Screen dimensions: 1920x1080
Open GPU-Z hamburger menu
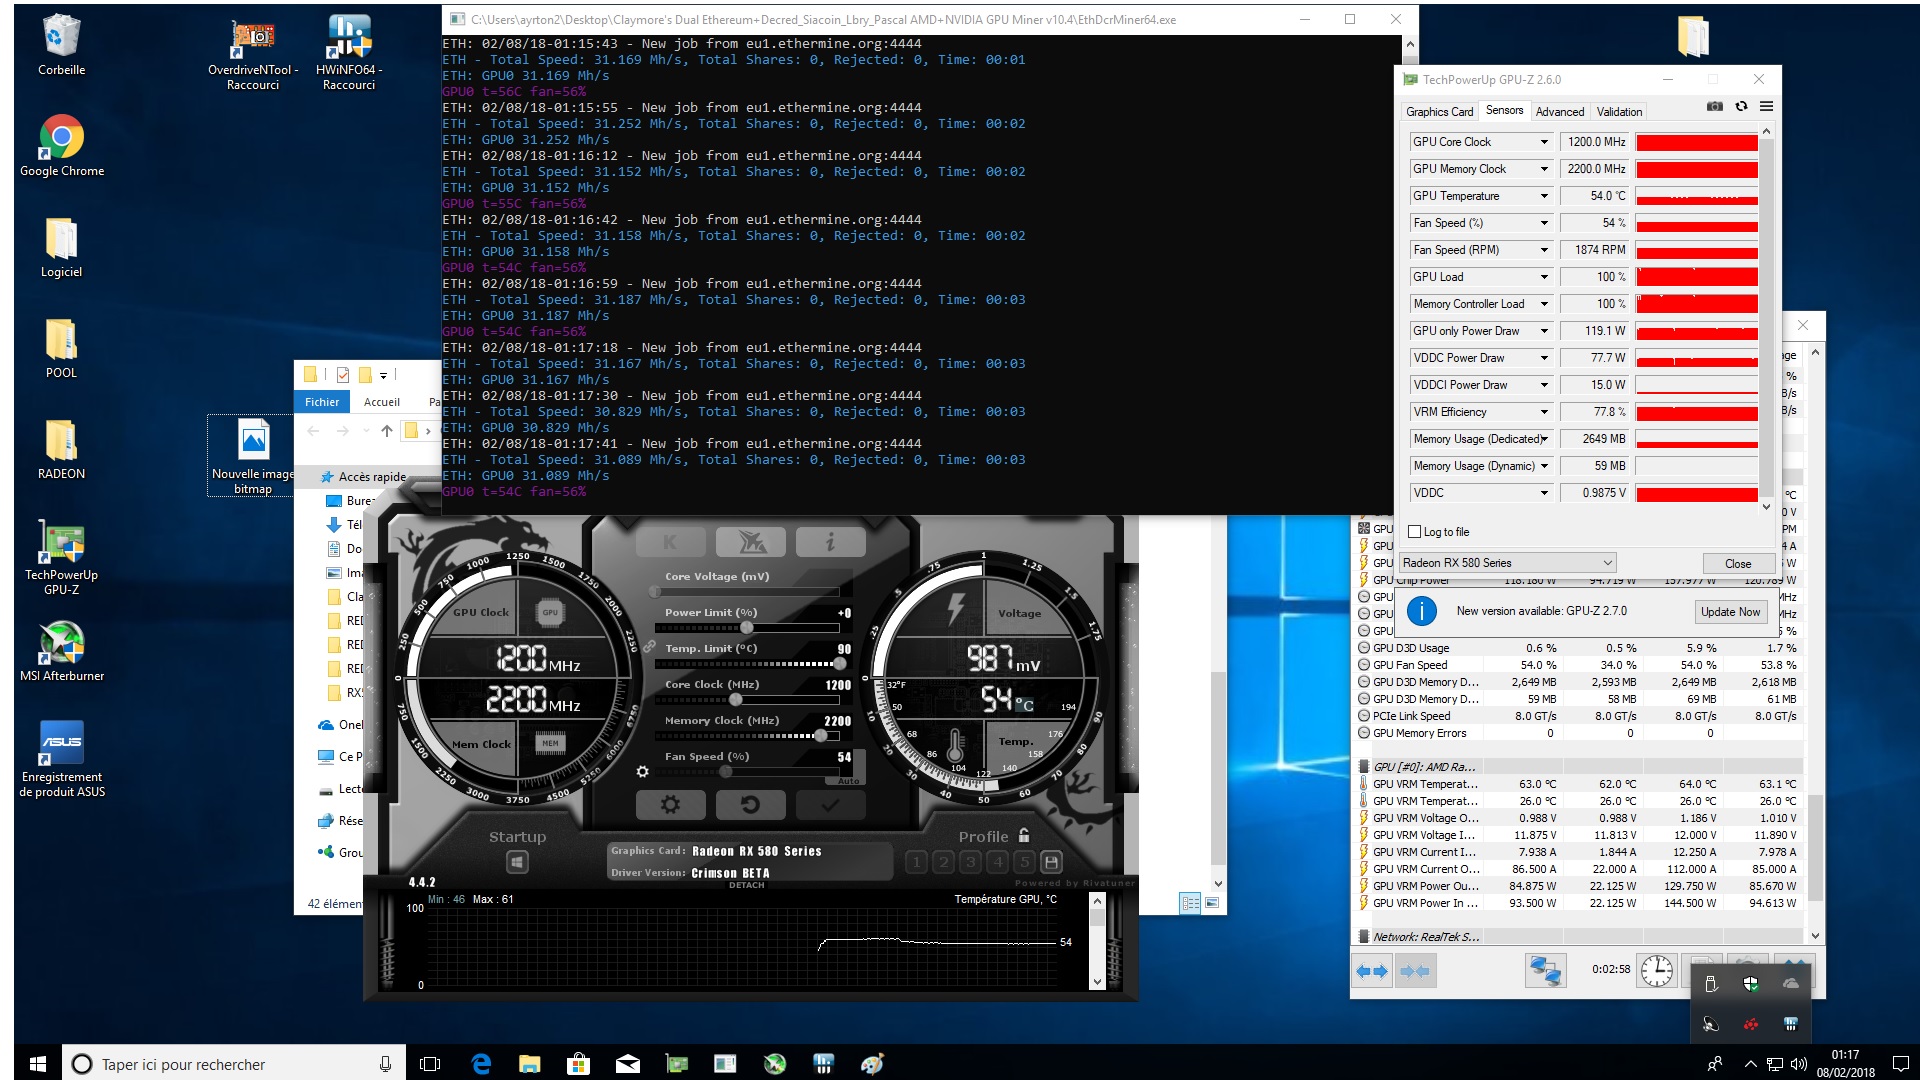1766,107
